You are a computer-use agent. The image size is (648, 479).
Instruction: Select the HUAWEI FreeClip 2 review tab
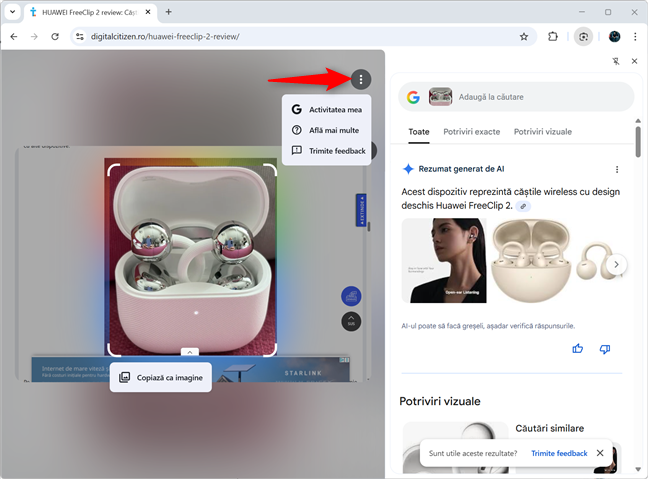point(90,12)
